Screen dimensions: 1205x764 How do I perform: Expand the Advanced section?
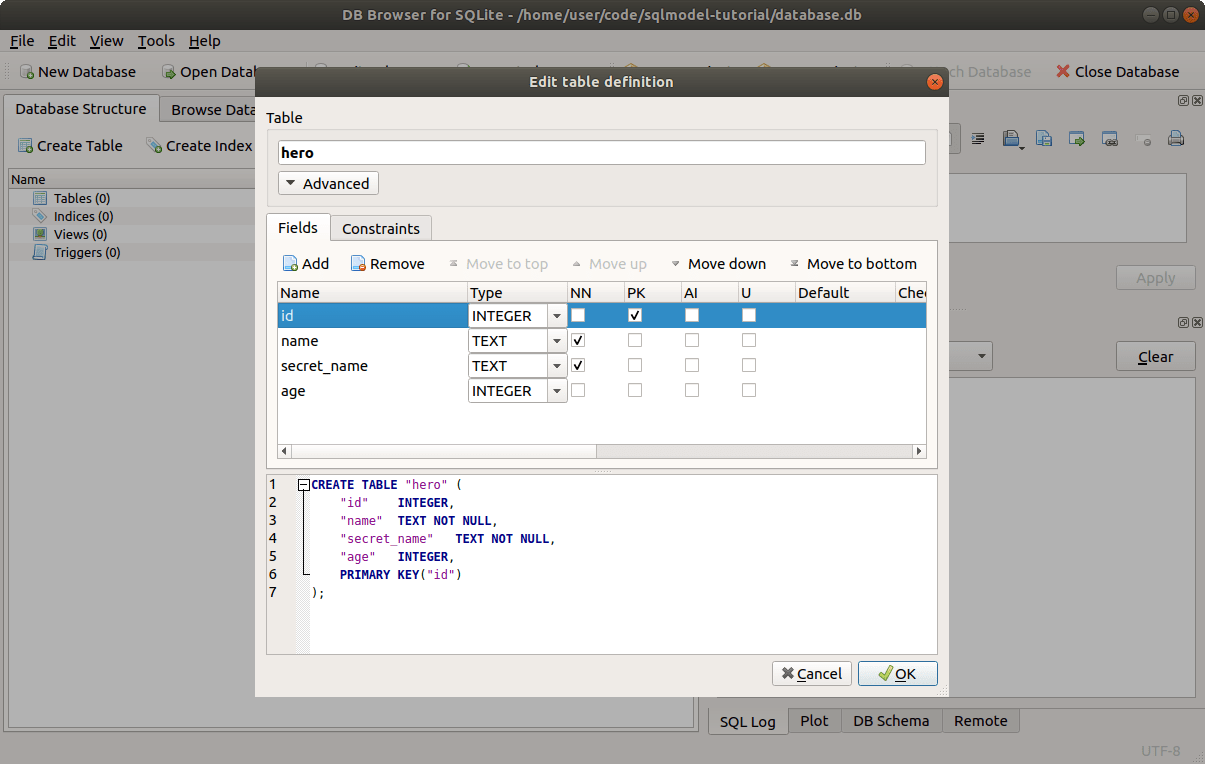(x=328, y=183)
